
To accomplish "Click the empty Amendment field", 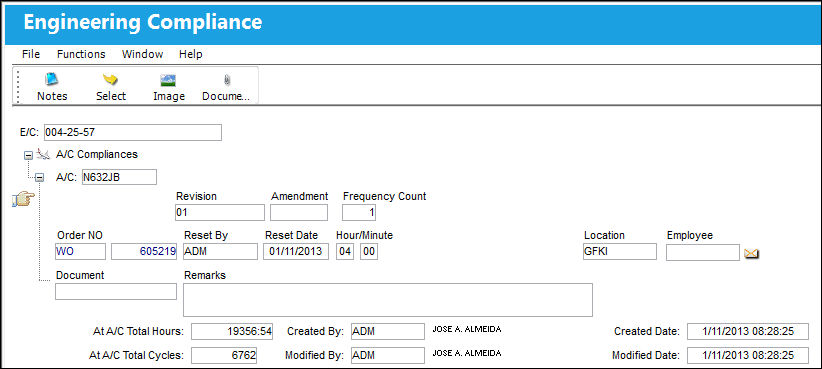I will (299, 213).
